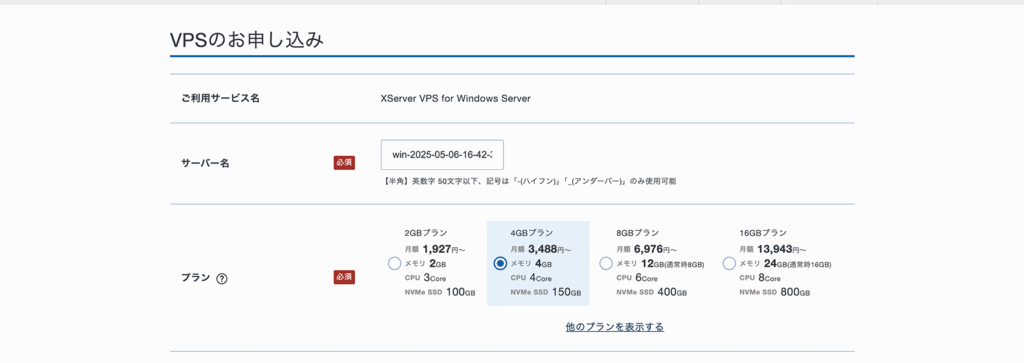Click the CPU 4Core text
The image size is (1024, 363).
point(531,278)
